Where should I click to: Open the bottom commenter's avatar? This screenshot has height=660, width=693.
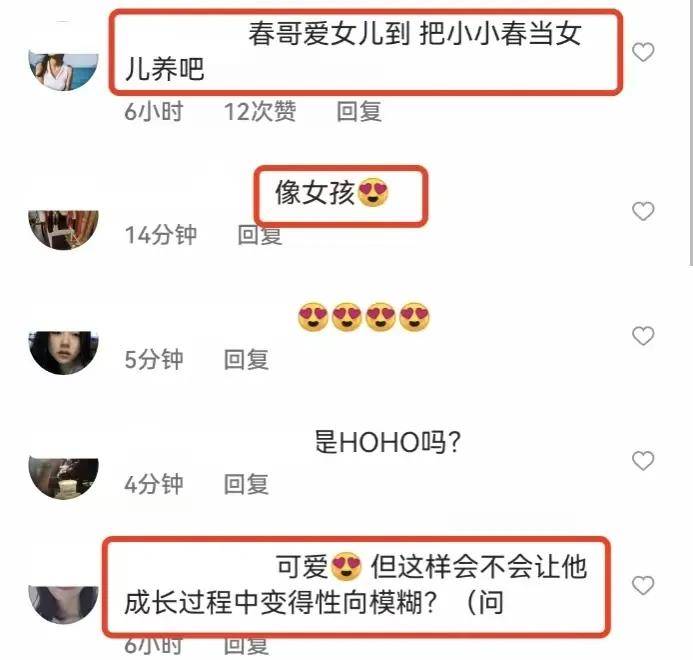point(63,604)
